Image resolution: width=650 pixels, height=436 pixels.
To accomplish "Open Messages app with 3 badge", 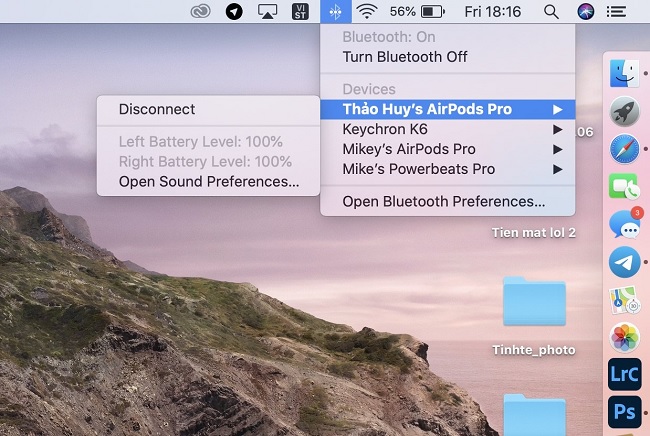I will coord(625,224).
